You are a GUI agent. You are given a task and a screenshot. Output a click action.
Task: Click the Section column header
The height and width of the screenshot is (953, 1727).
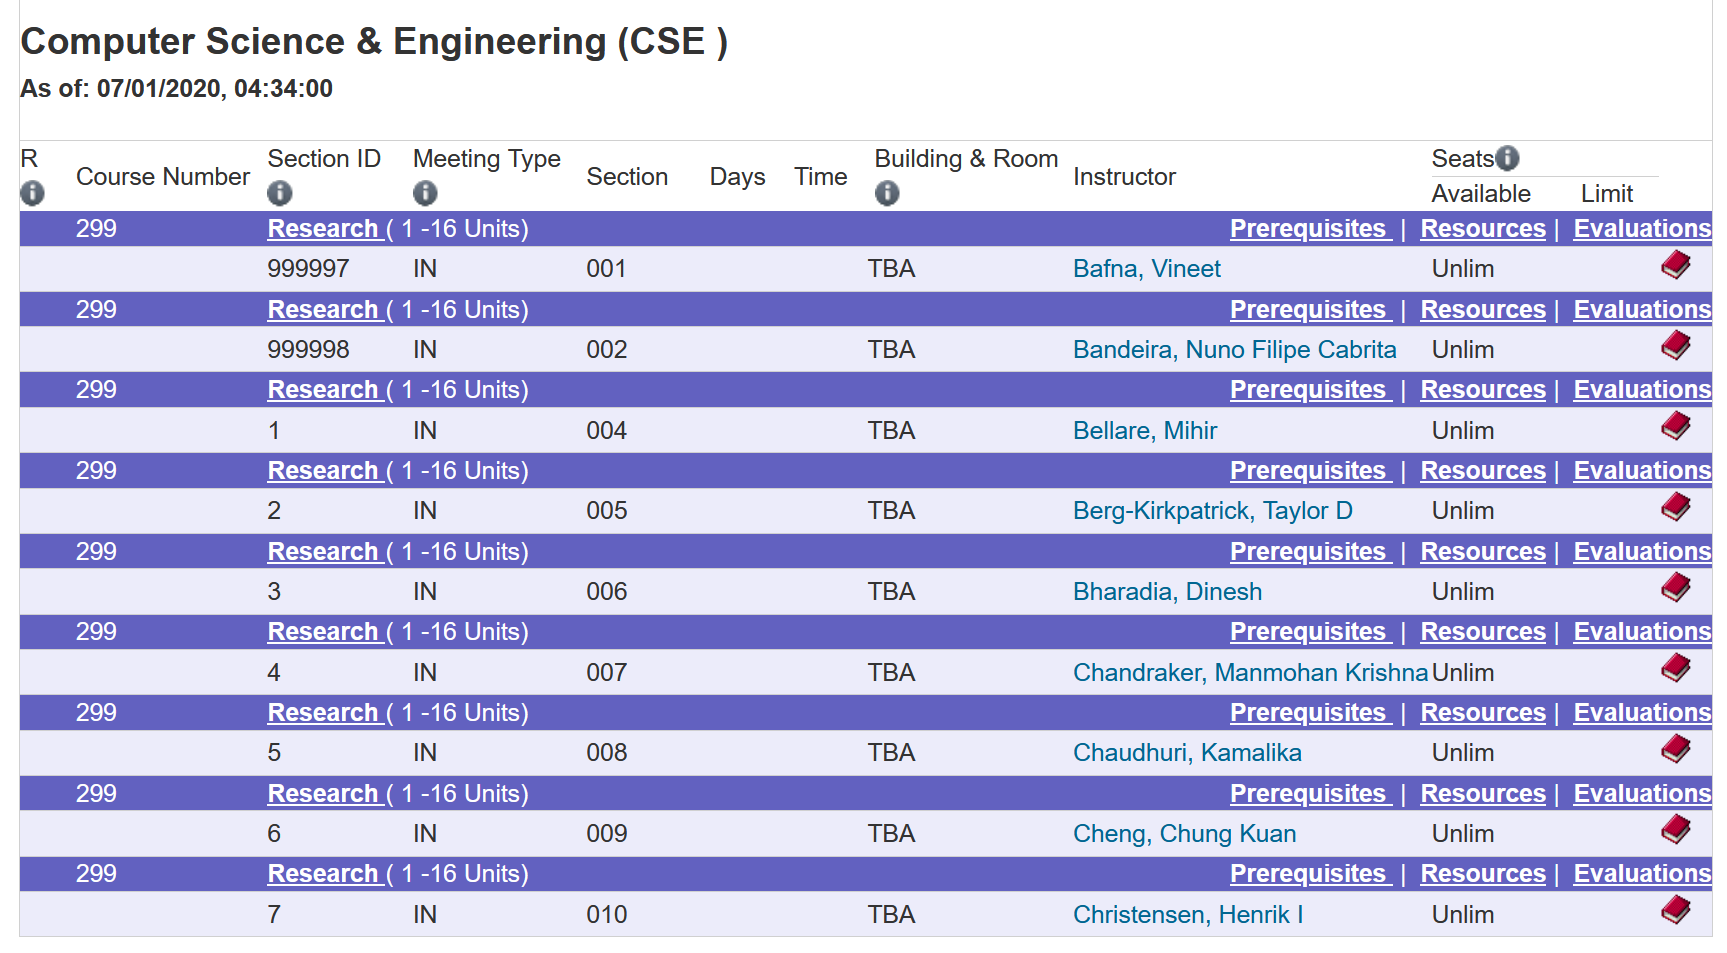[627, 177]
